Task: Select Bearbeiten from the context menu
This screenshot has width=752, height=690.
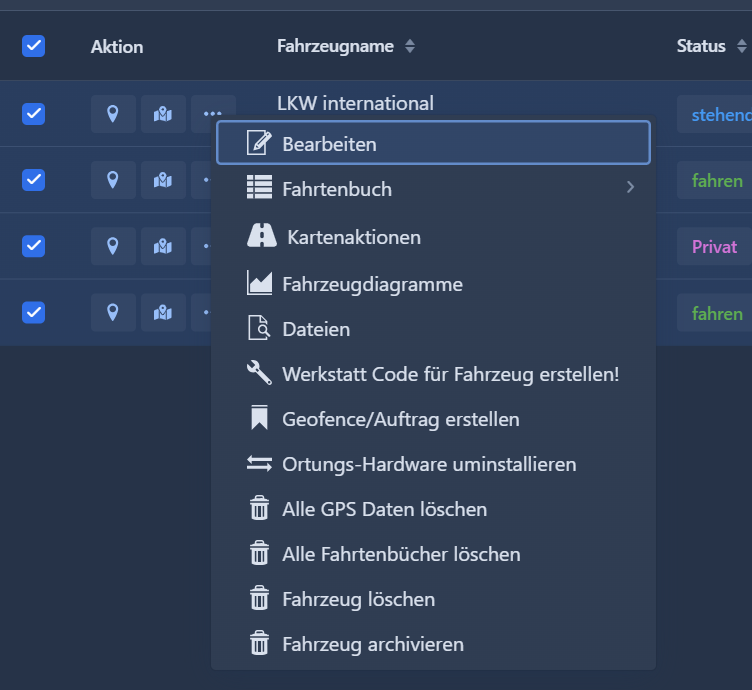Action: coord(329,143)
